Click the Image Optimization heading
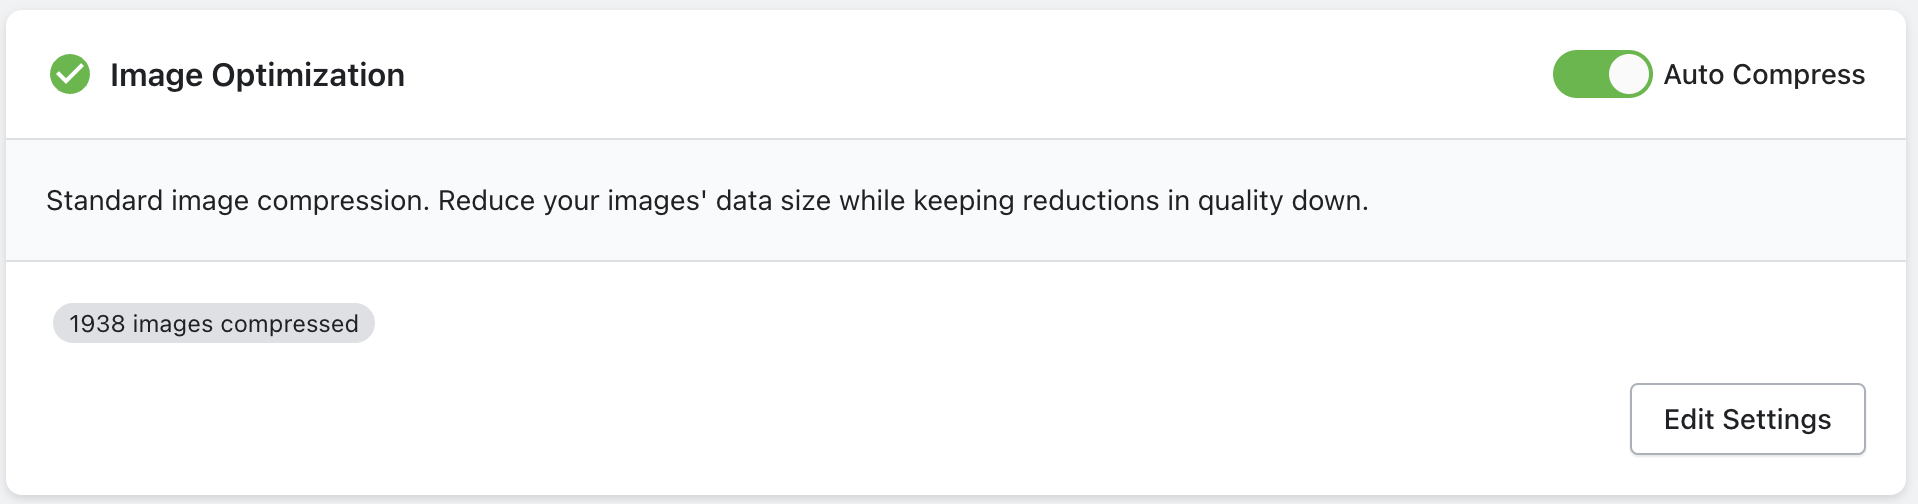The width and height of the screenshot is (1918, 504). tap(257, 75)
